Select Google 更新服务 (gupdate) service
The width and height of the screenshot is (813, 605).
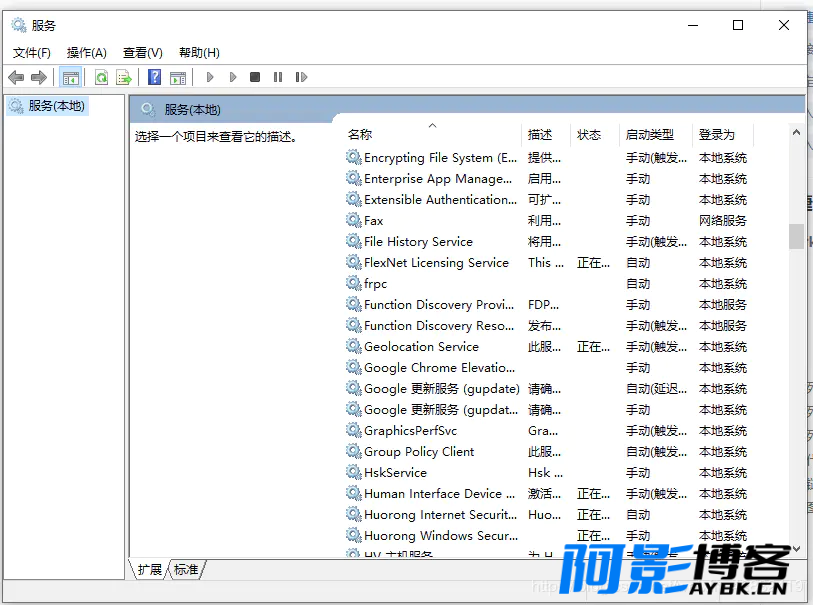[442, 389]
